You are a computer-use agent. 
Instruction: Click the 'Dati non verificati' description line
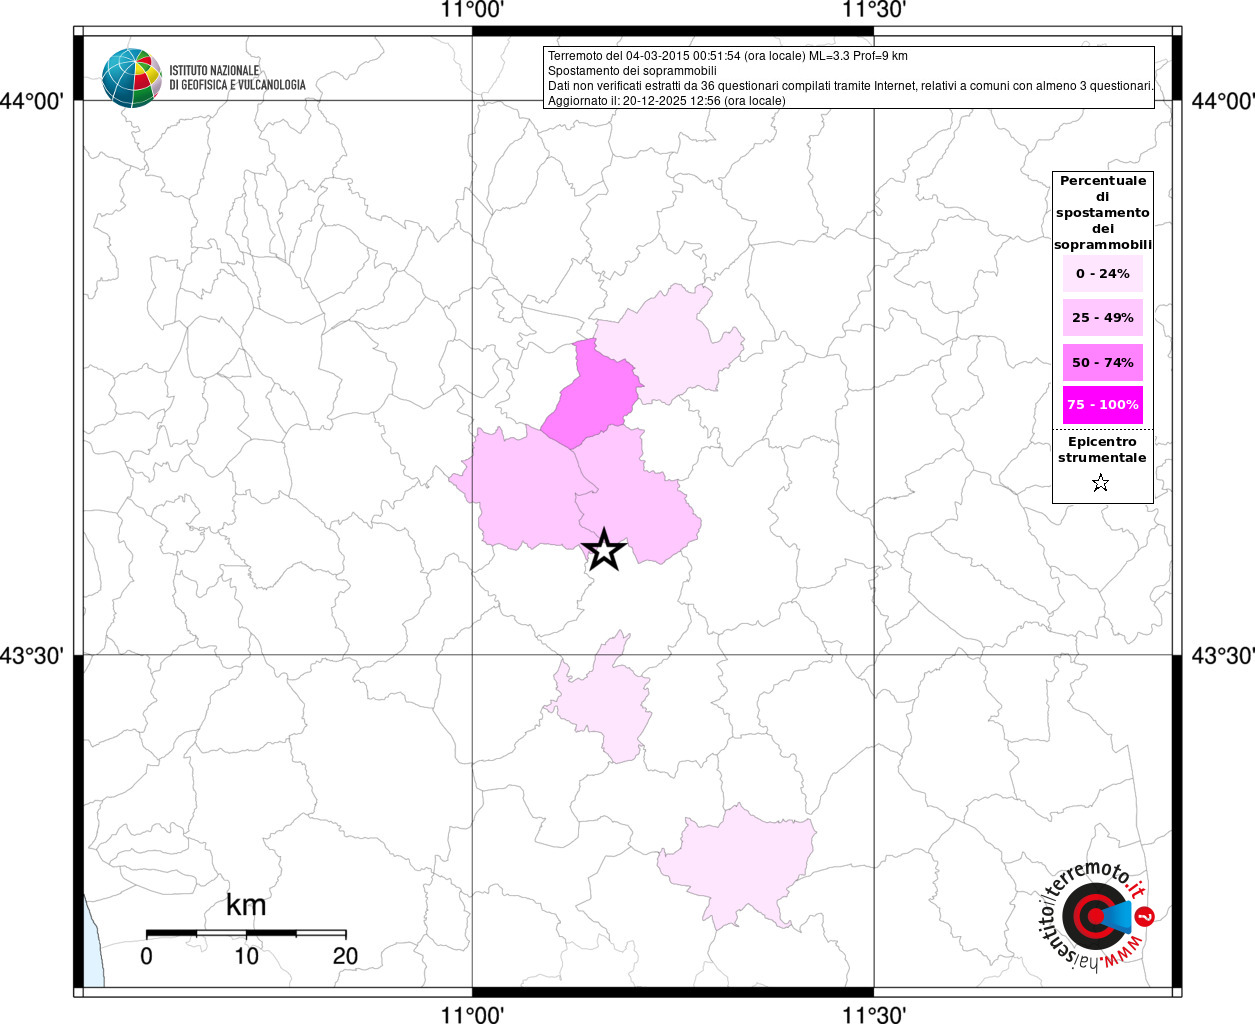850,86
